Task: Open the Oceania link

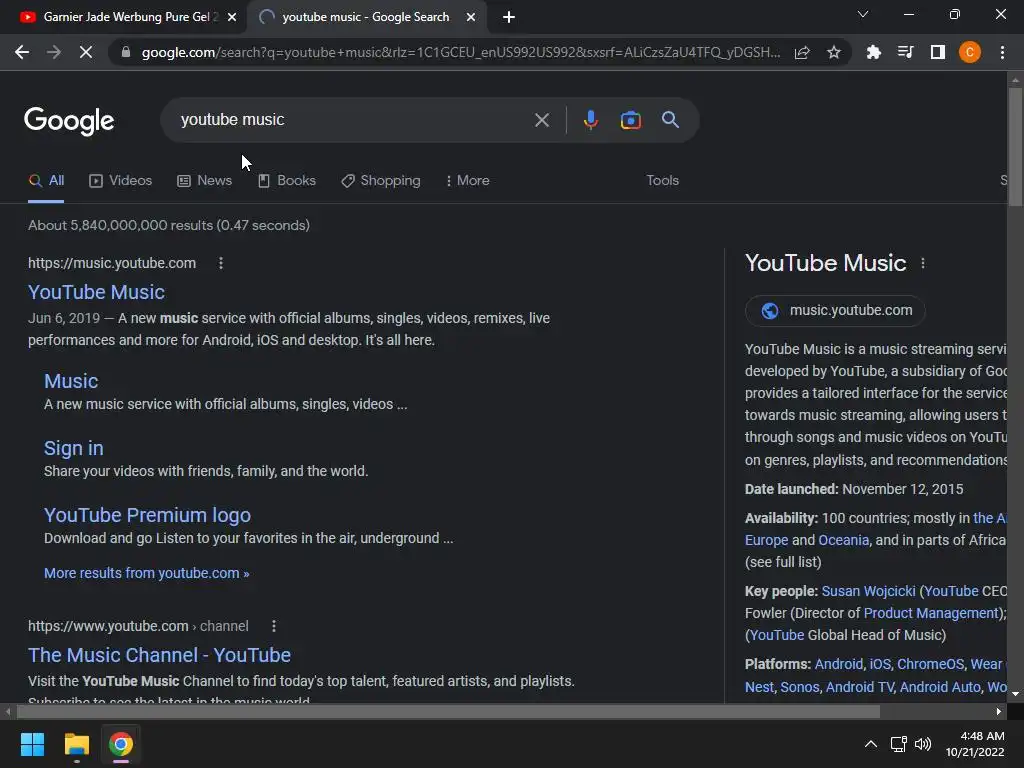Action: (843, 541)
